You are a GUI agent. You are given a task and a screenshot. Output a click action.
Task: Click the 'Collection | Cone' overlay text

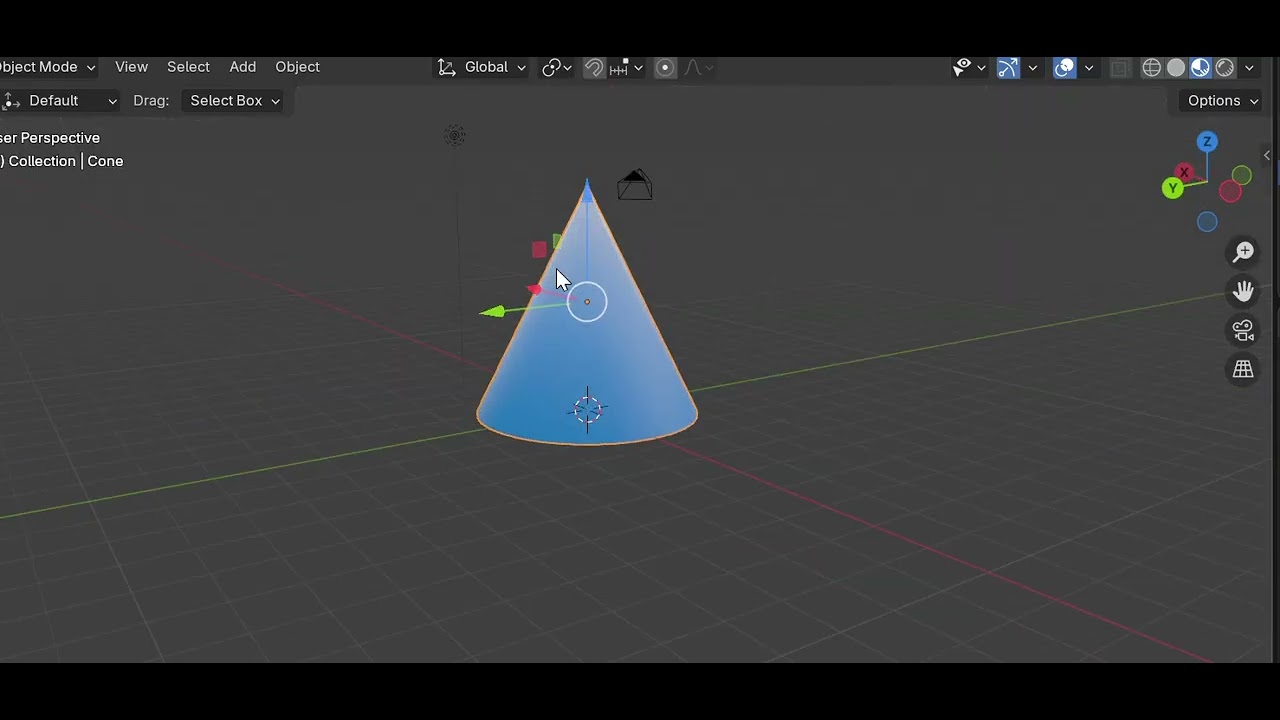point(66,161)
